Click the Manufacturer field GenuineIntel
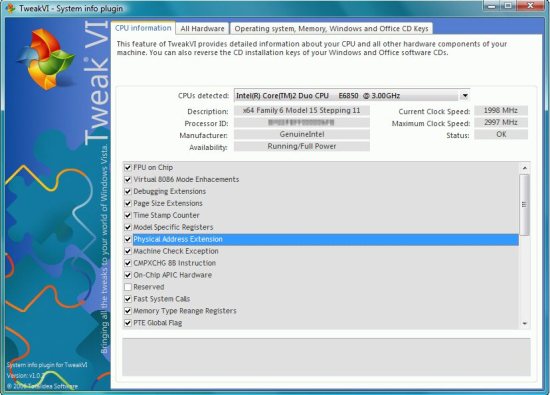 (302, 134)
